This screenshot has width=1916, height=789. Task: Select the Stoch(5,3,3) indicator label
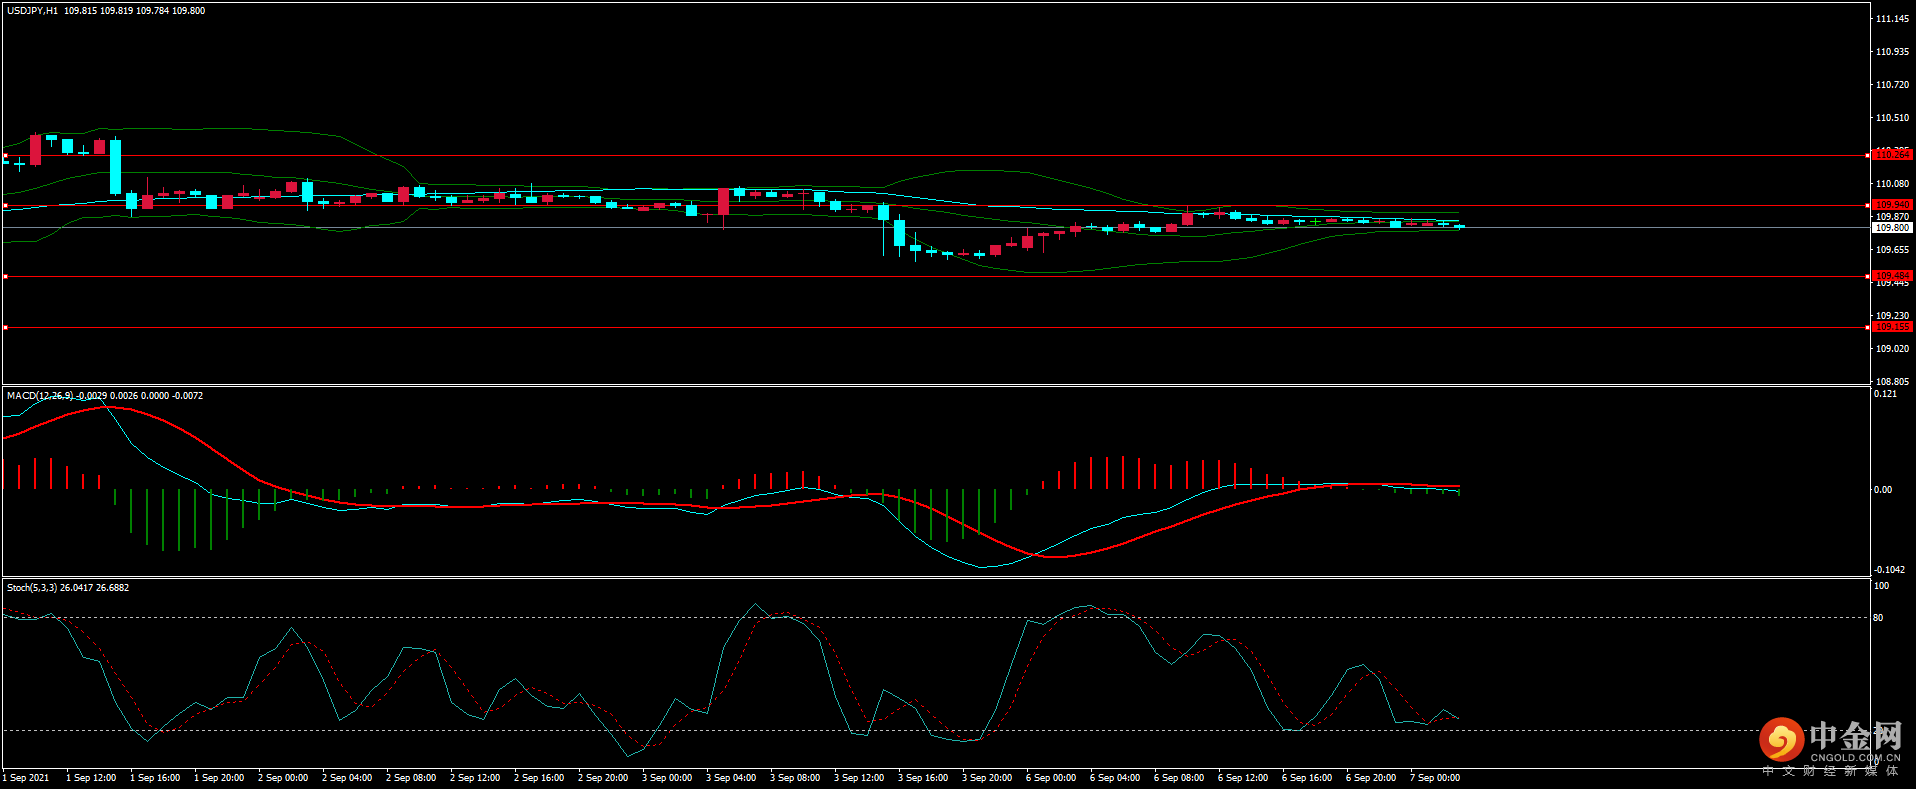pyautogui.click(x=32, y=588)
